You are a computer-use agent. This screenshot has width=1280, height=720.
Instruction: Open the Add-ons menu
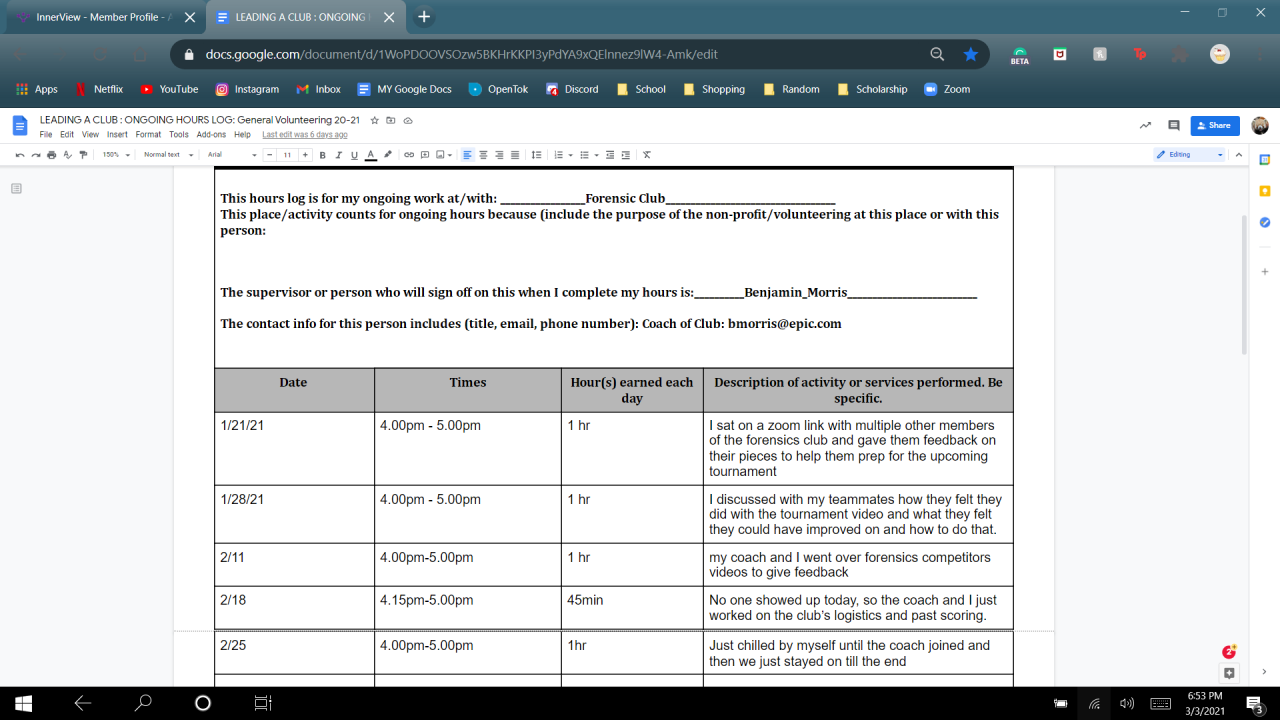click(211, 134)
